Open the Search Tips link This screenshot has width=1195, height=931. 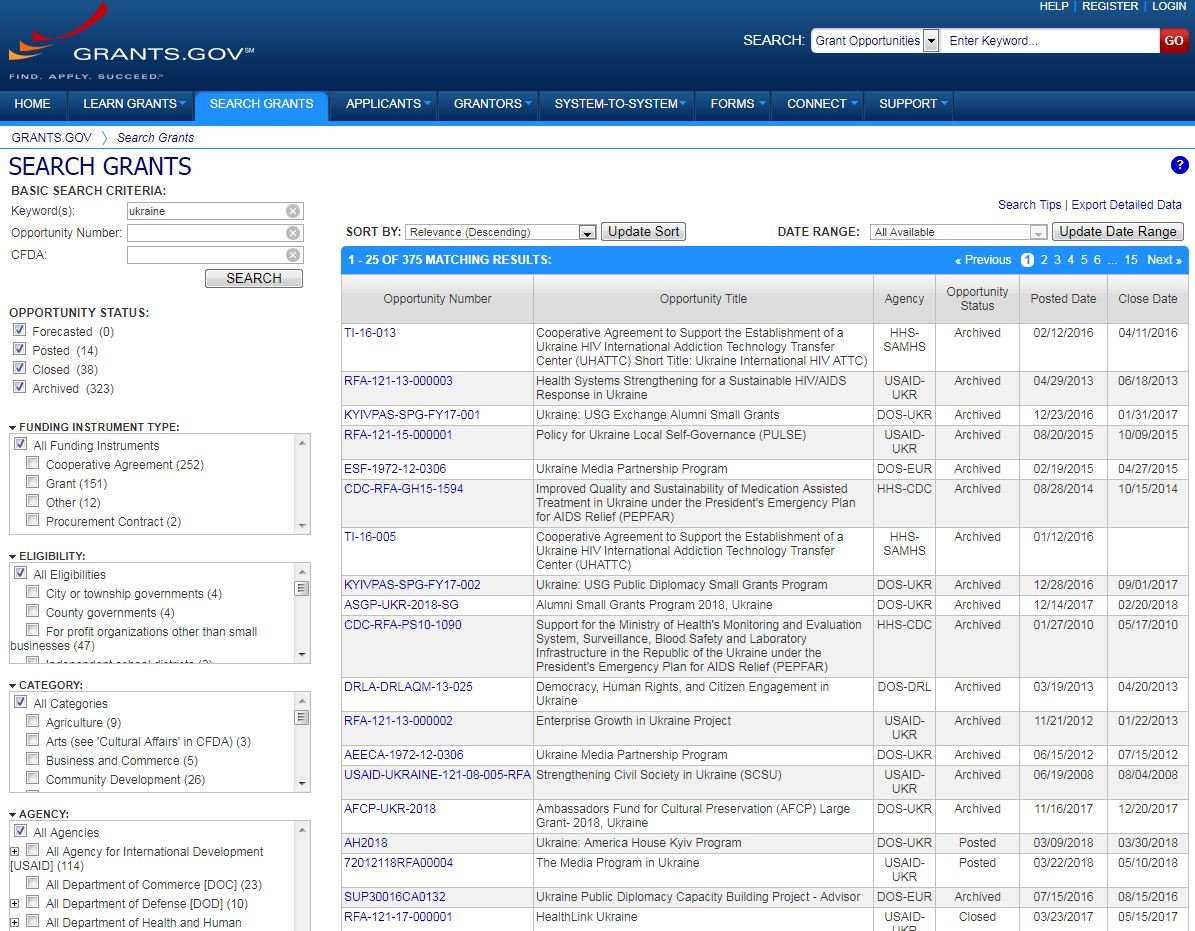1029,205
